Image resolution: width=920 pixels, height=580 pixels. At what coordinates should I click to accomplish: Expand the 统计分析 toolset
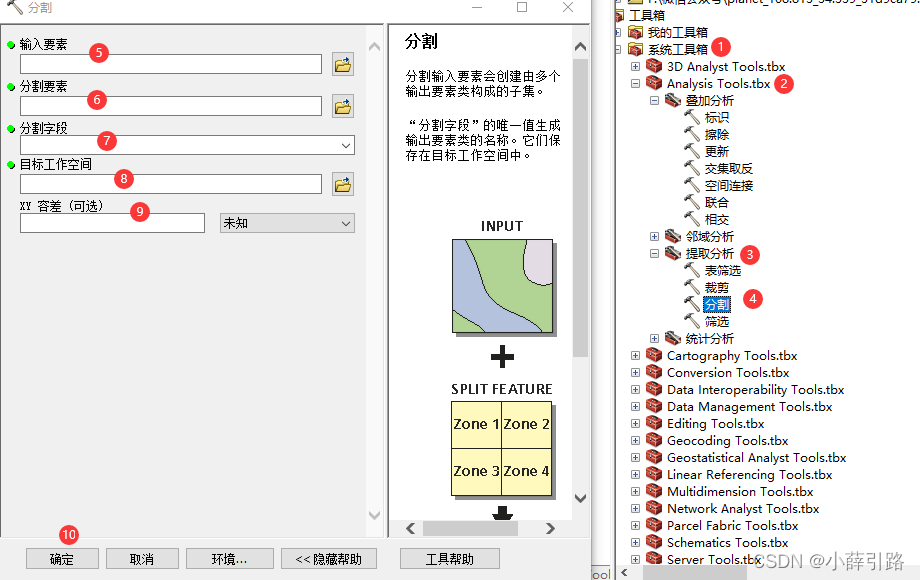point(654,339)
